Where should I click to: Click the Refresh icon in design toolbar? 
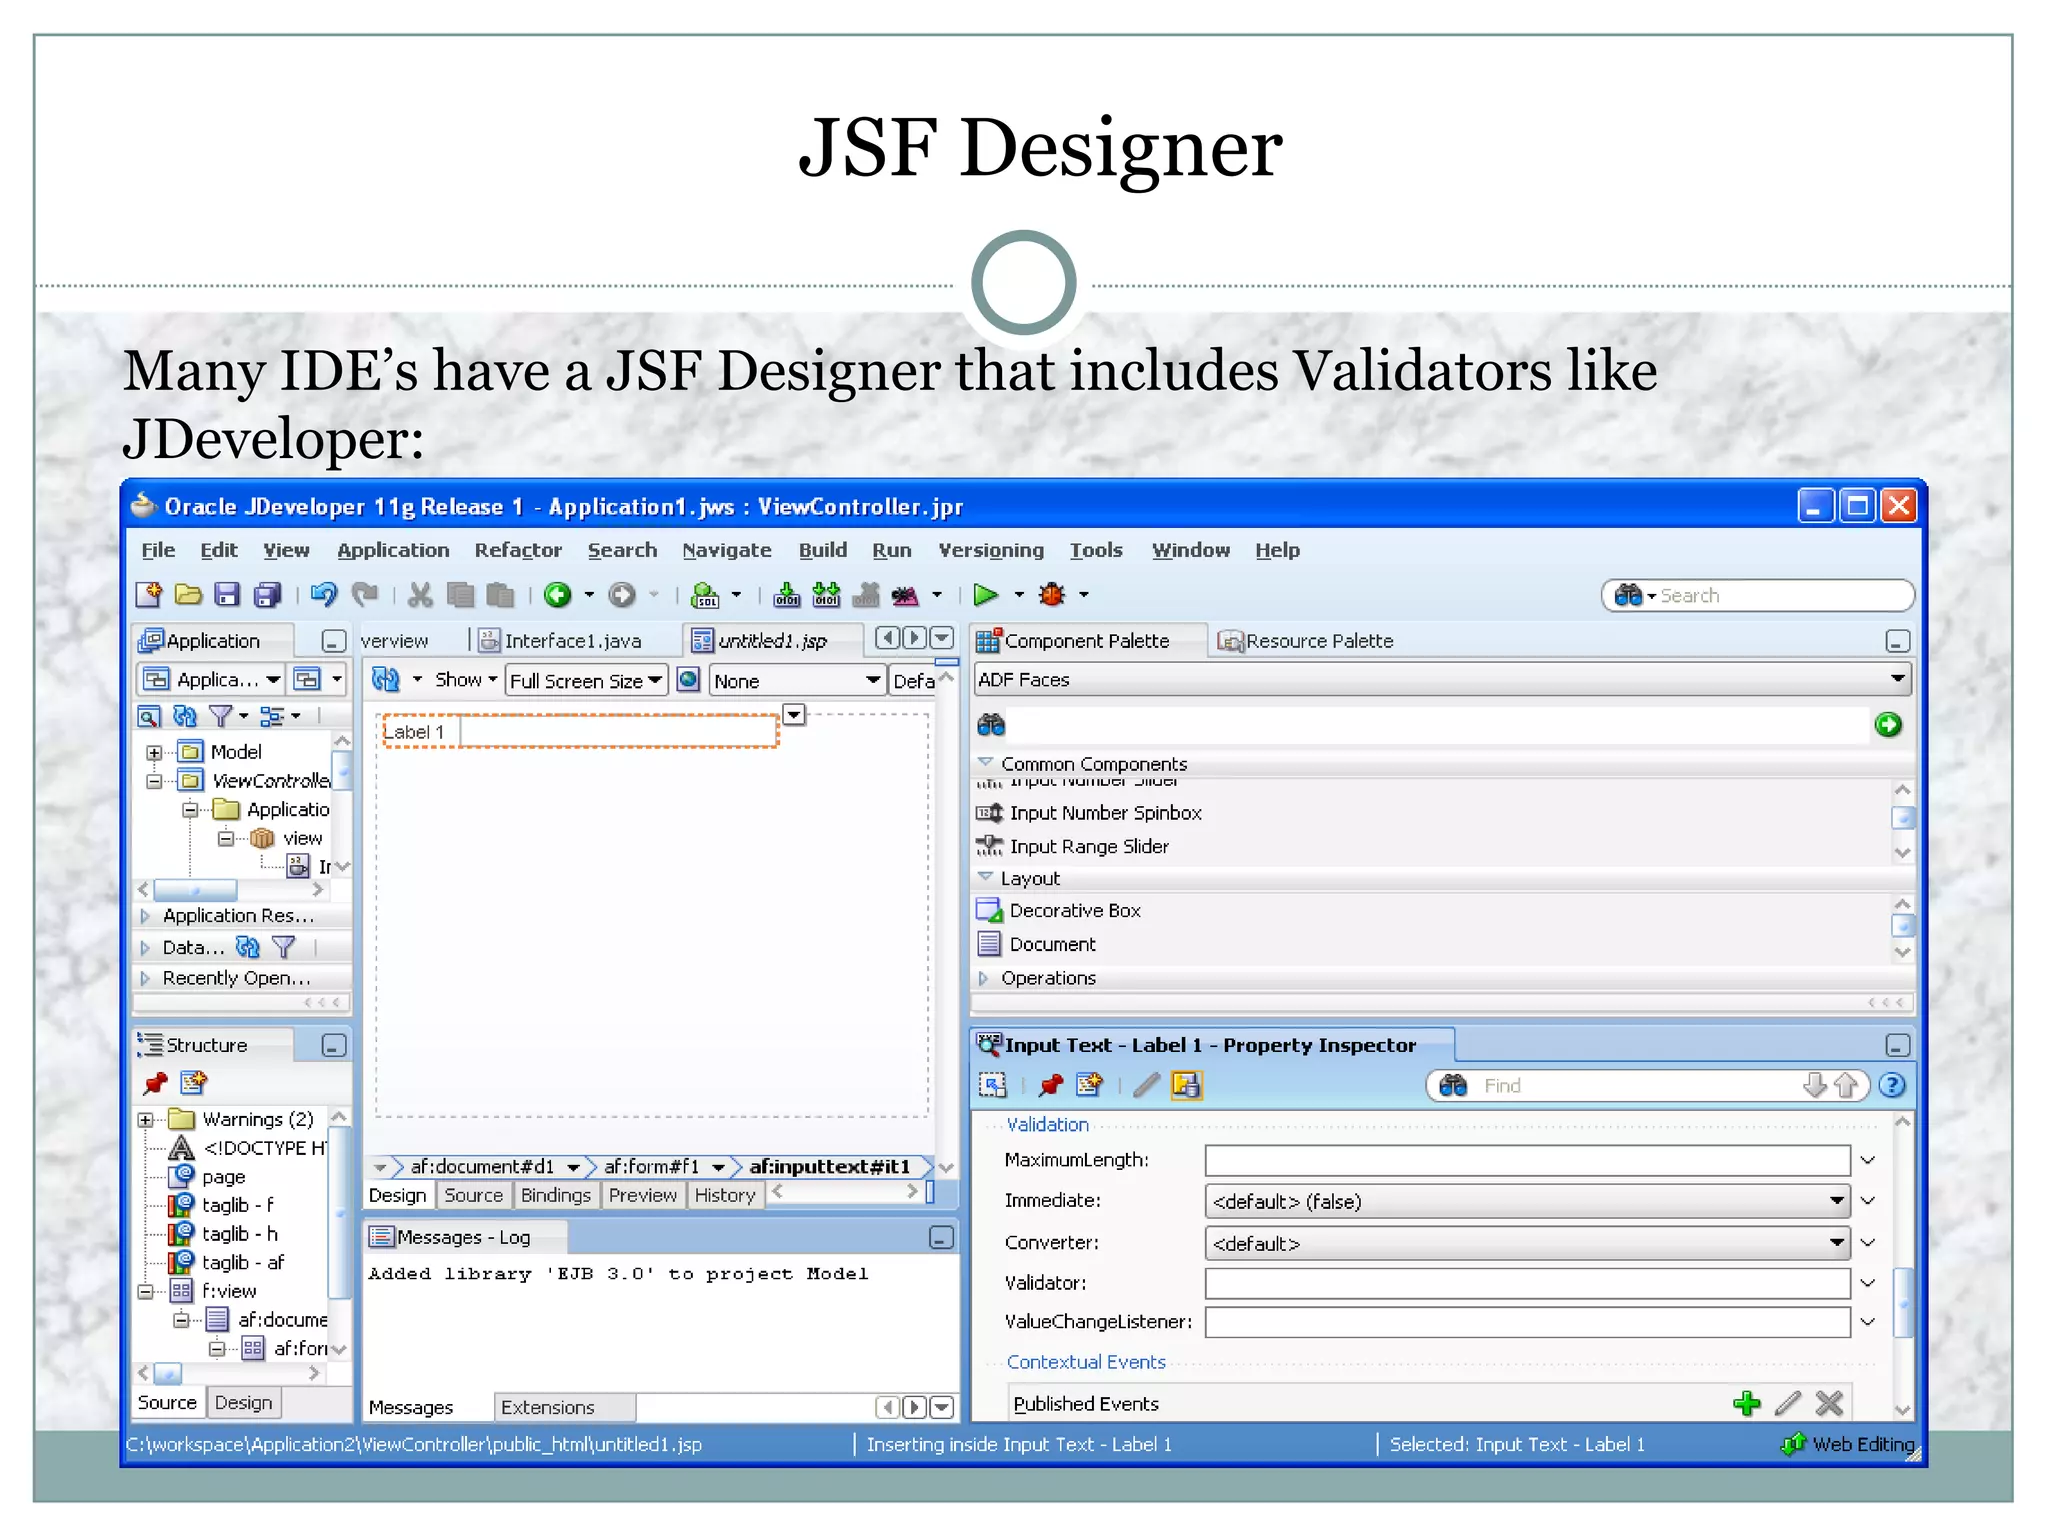click(x=386, y=680)
